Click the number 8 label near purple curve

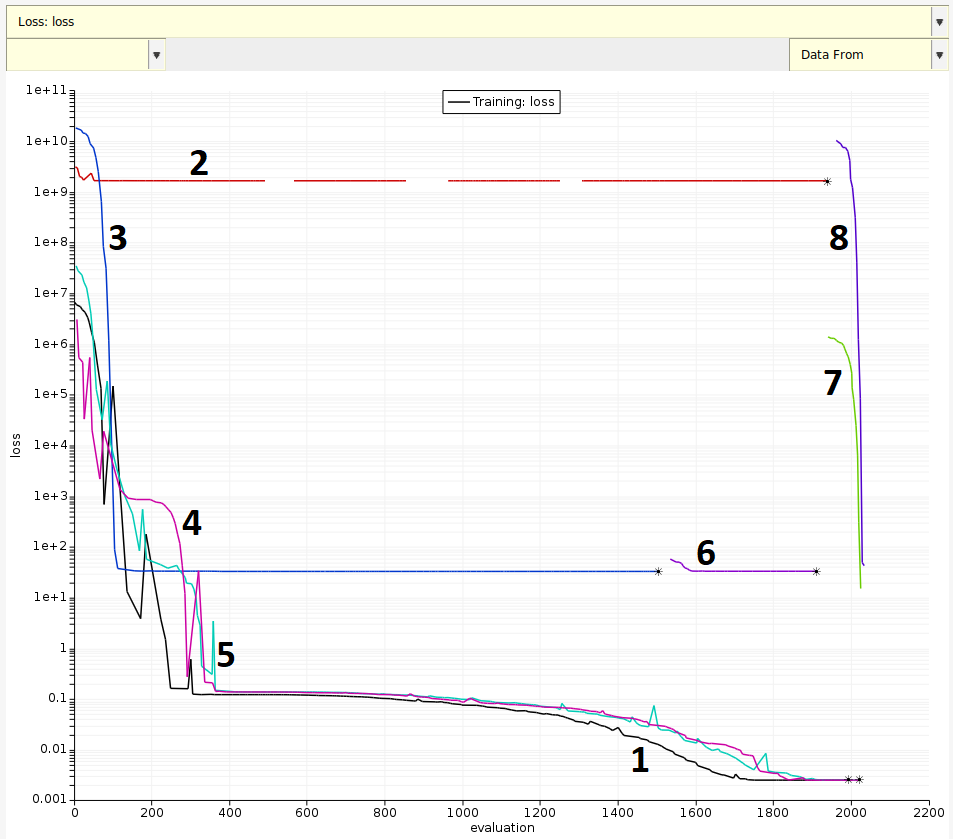coord(838,238)
